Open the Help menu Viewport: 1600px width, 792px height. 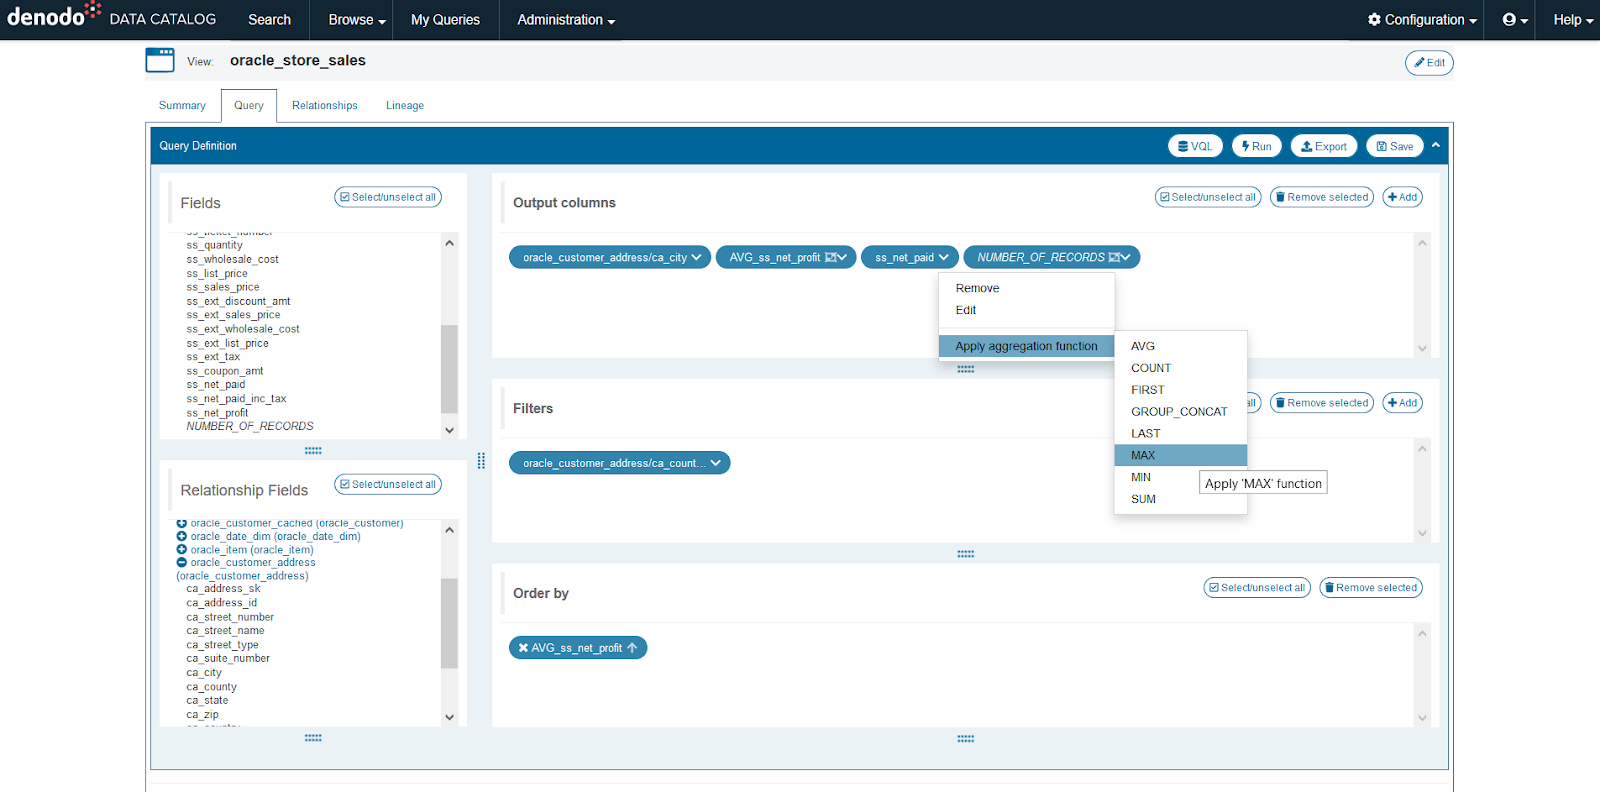tap(1573, 20)
